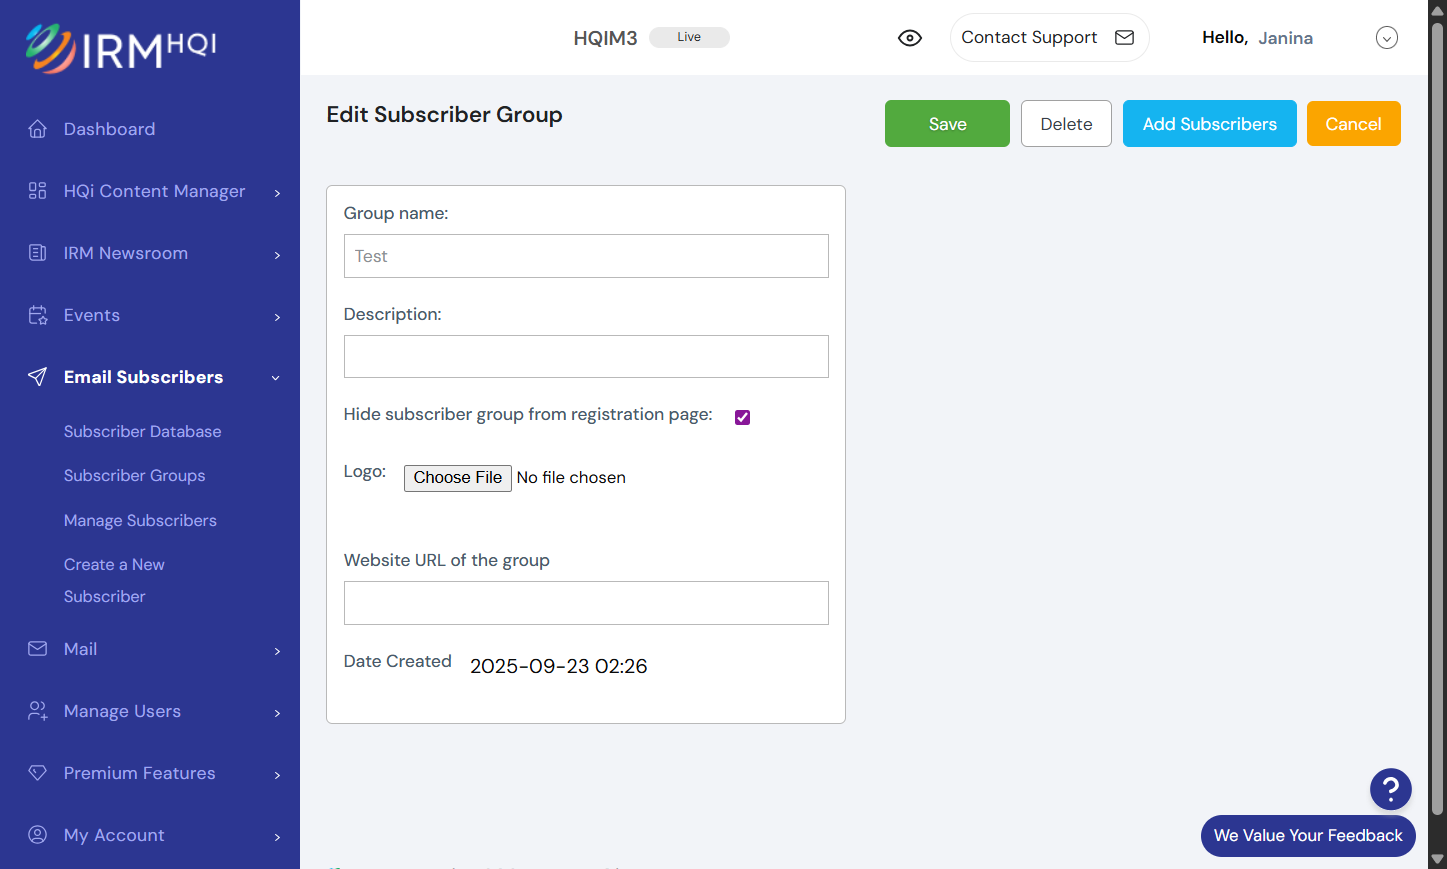Click the My Account menu label
Image resolution: width=1447 pixels, height=869 pixels.
pyautogui.click(x=114, y=835)
